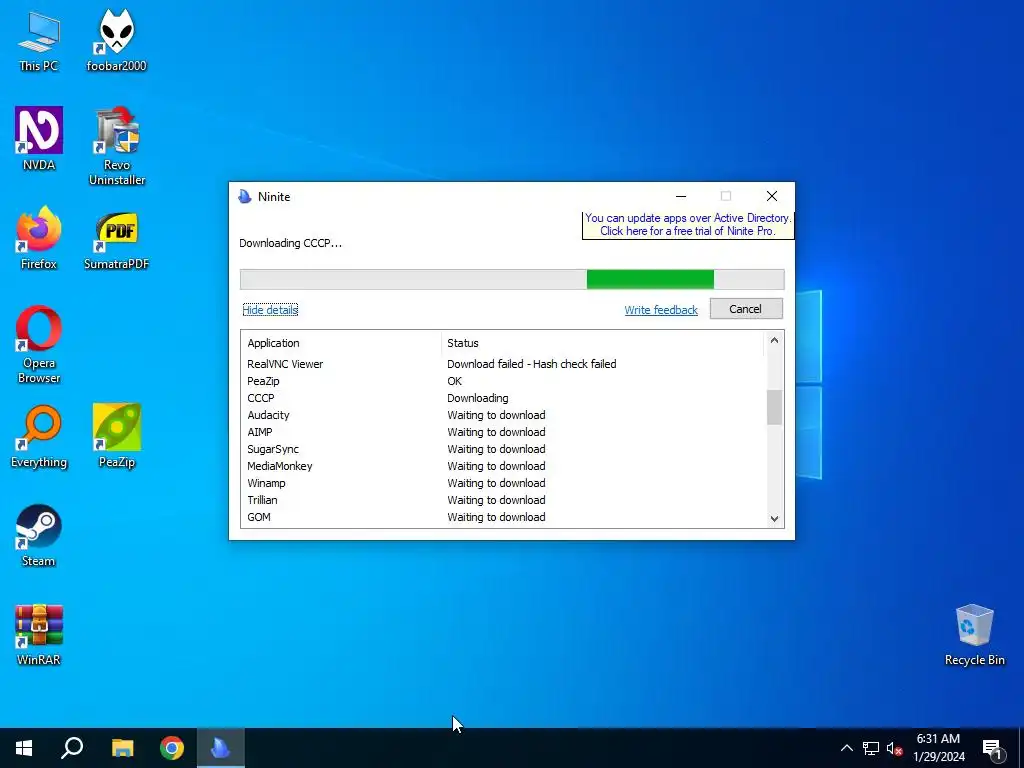Select the Audacity row
This screenshot has height=768, width=1024.
pyautogui.click(x=503, y=415)
